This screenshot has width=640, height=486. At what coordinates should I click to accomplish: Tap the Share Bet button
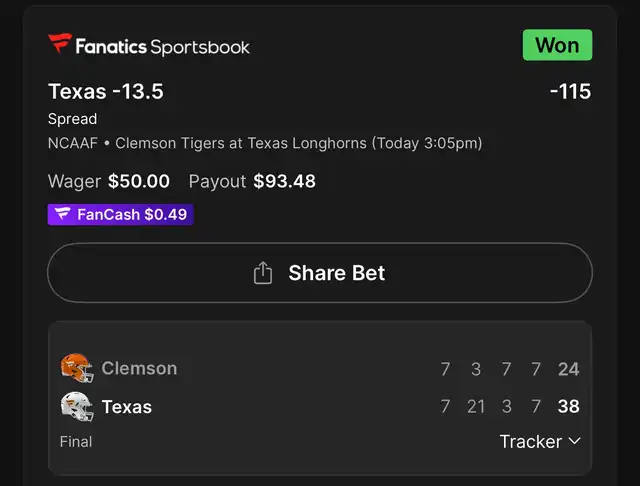320,273
